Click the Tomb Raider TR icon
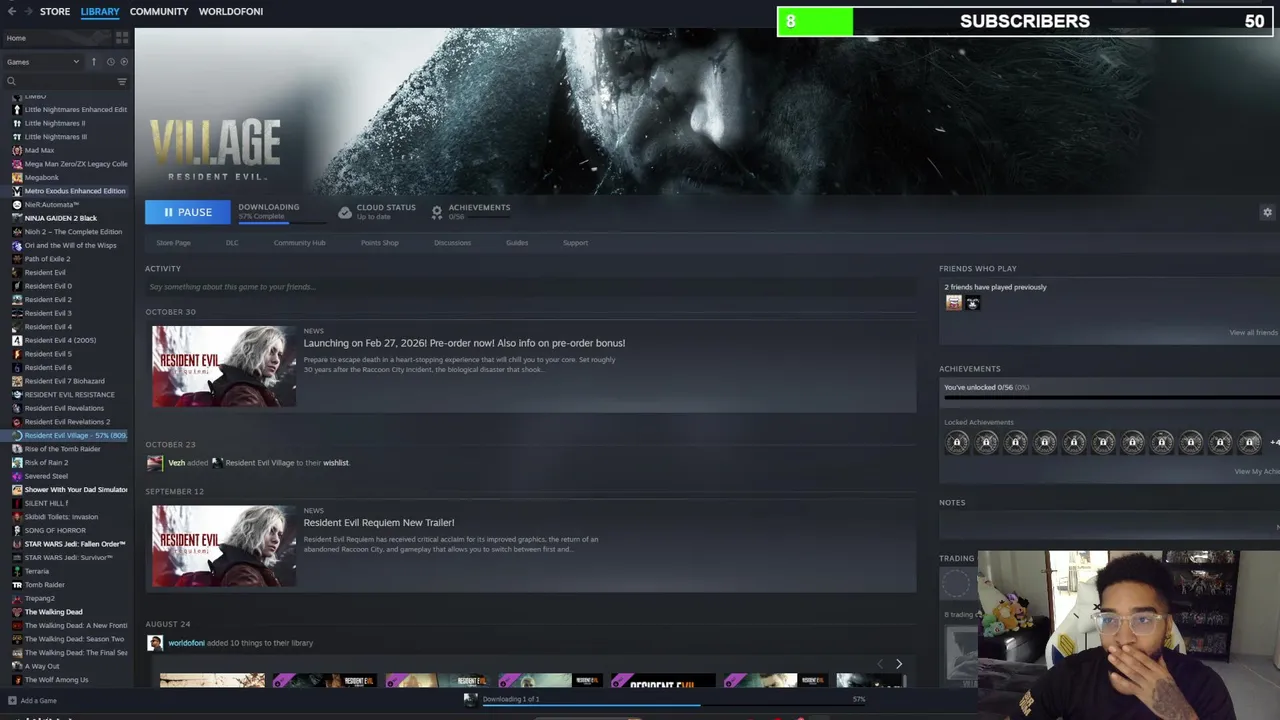Image resolution: width=1280 pixels, height=720 pixels. click(17, 585)
